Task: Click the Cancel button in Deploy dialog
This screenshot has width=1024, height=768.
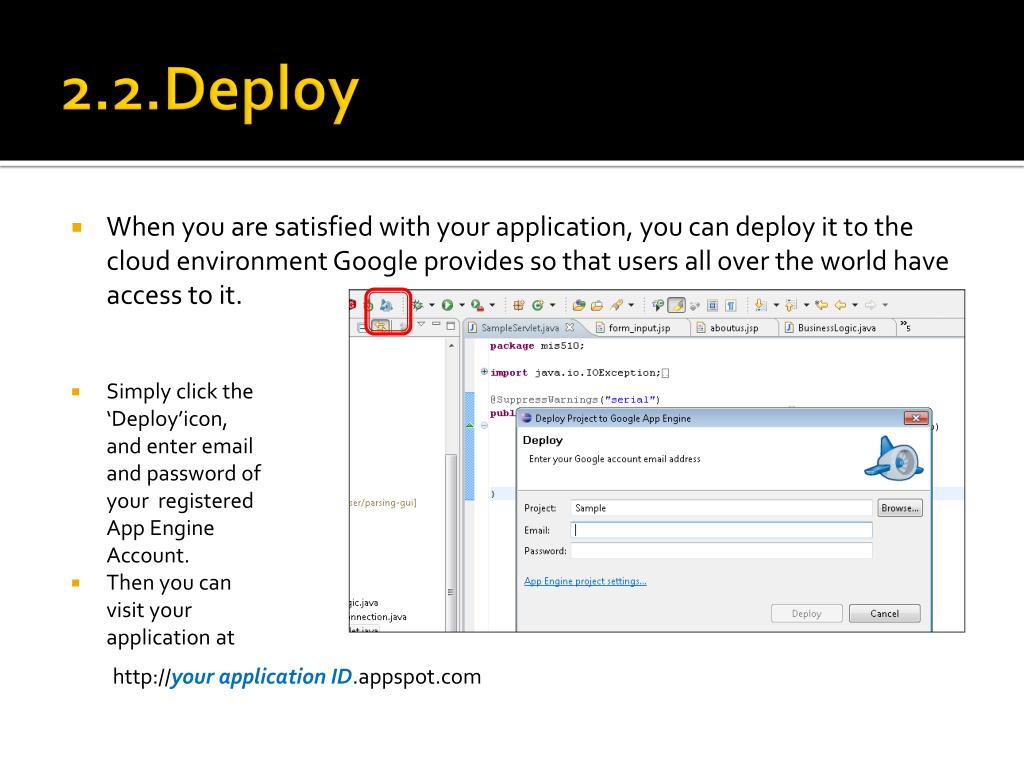Action: (x=884, y=613)
